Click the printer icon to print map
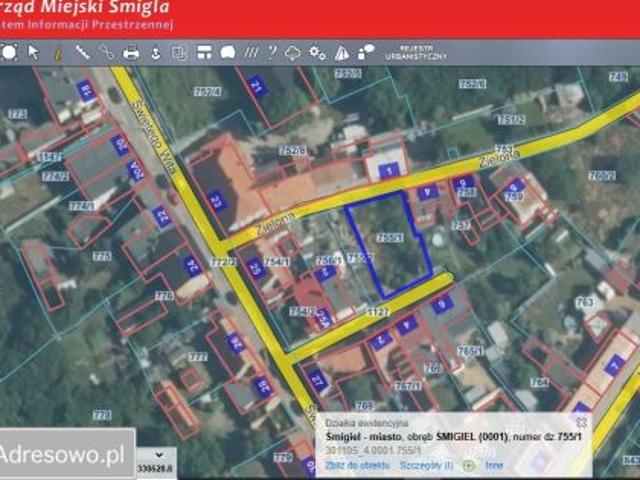Screen dimensions: 640x480 131,51
